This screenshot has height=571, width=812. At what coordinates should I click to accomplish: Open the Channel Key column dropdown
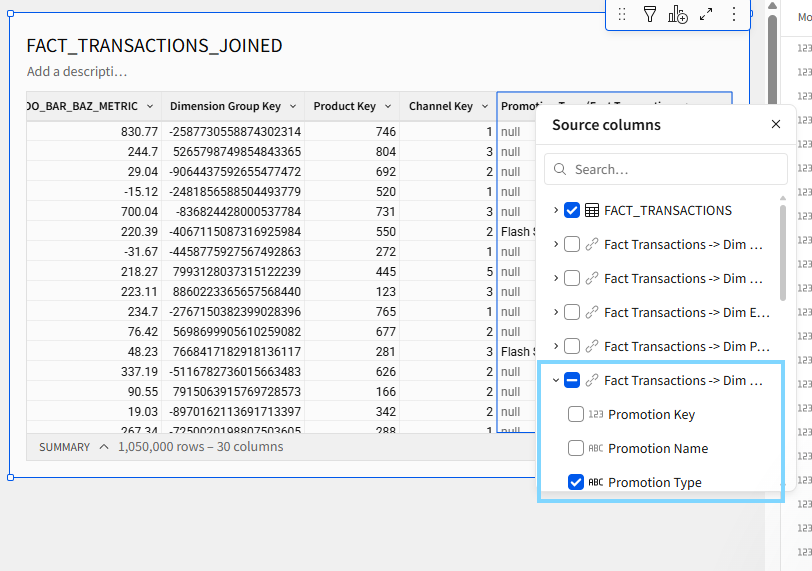coord(485,106)
